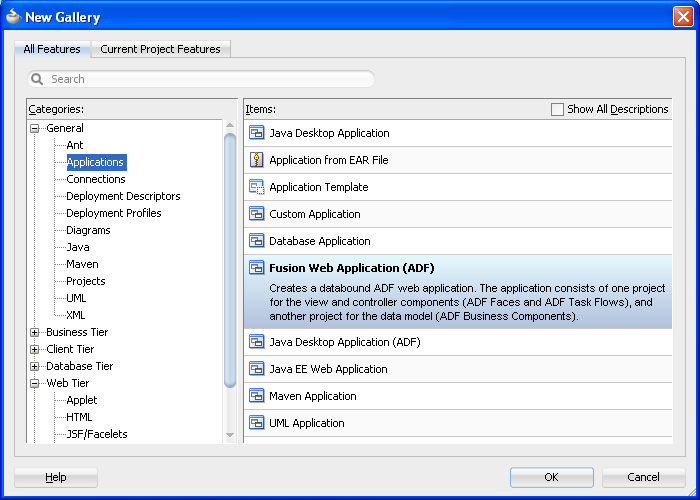Choose Custom Application item text
The height and width of the screenshot is (500, 700).
(x=315, y=214)
